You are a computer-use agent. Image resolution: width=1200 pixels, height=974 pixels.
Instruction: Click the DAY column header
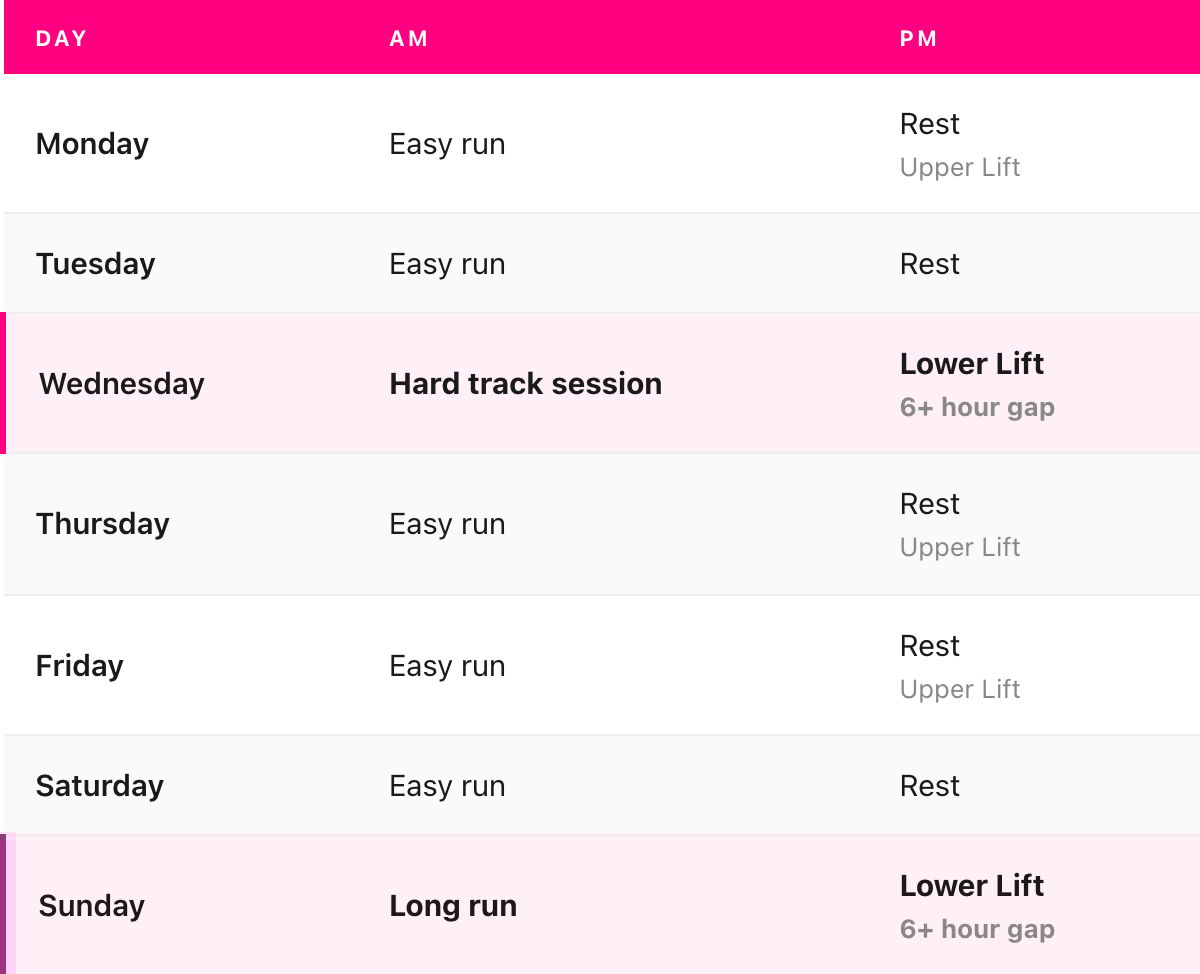point(61,39)
